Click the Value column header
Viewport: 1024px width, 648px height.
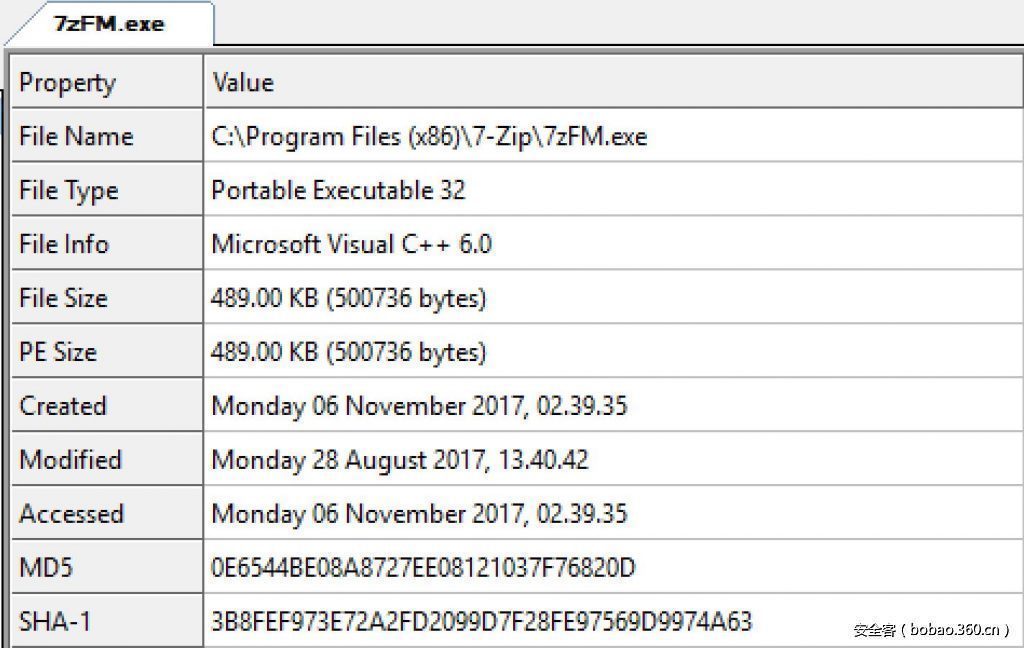pos(243,83)
